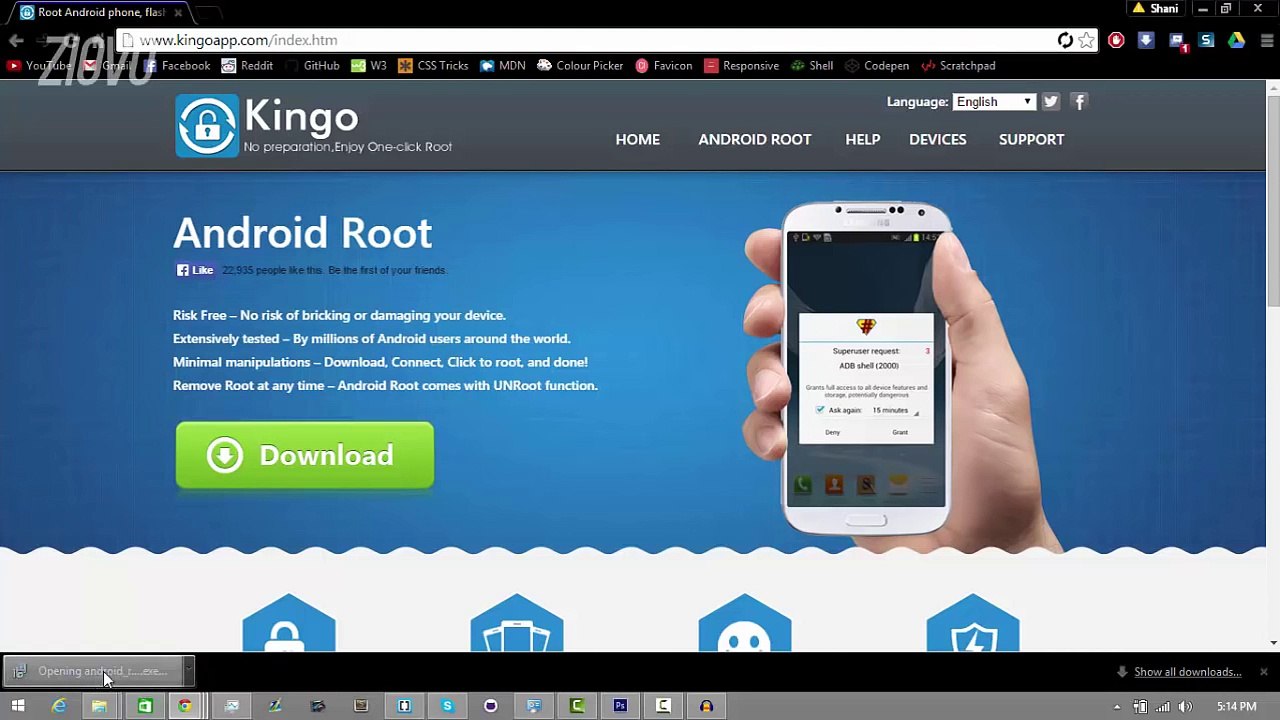Click the page vertical scrollbar
Image resolution: width=1280 pixels, height=720 pixels.
coord(1273,200)
